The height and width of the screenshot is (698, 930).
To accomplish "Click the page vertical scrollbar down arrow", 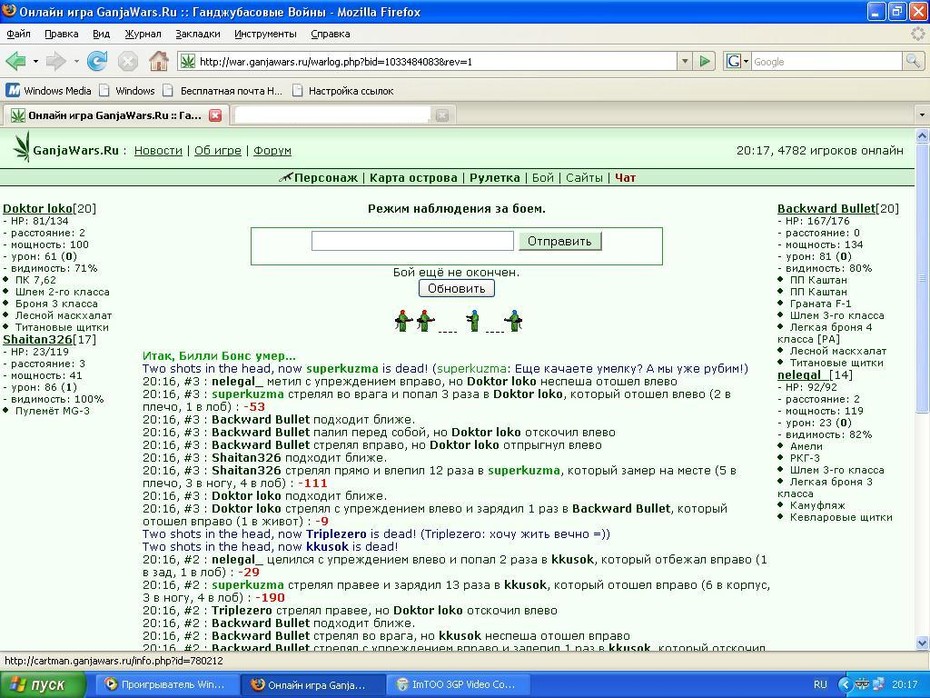I will 922,643.
